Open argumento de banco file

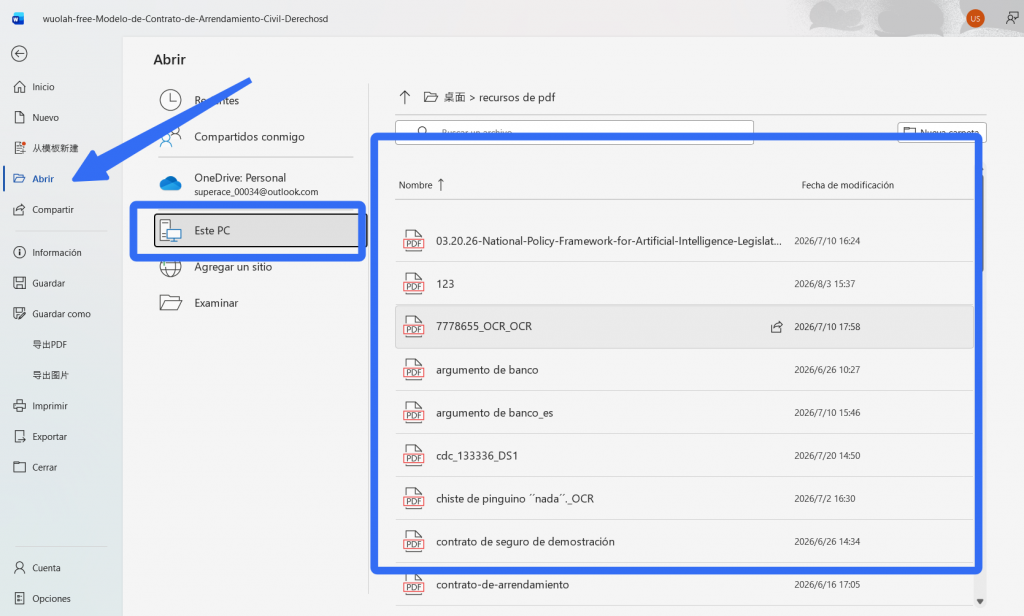[x=684, y=370]
